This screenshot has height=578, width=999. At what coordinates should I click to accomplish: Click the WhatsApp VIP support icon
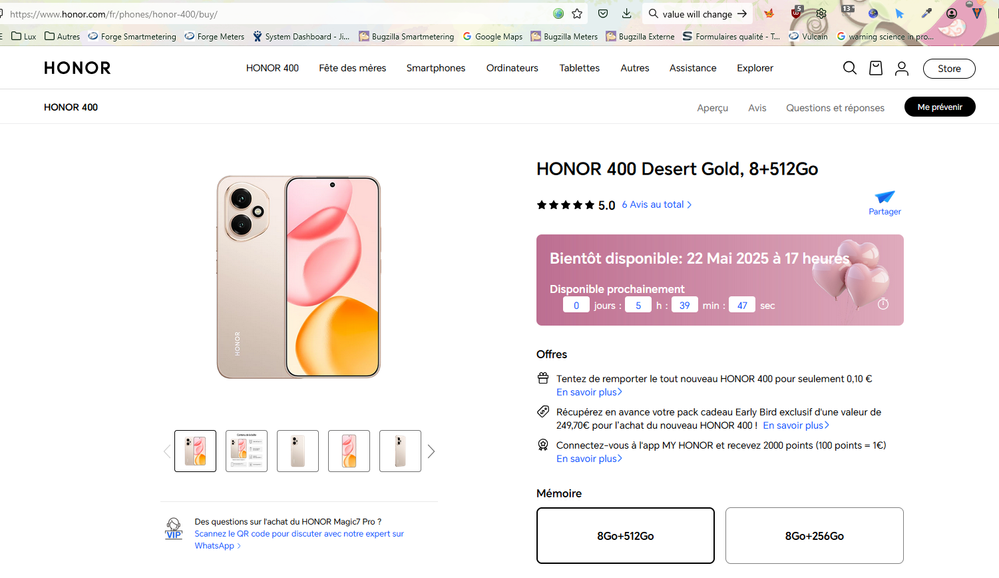174,529
